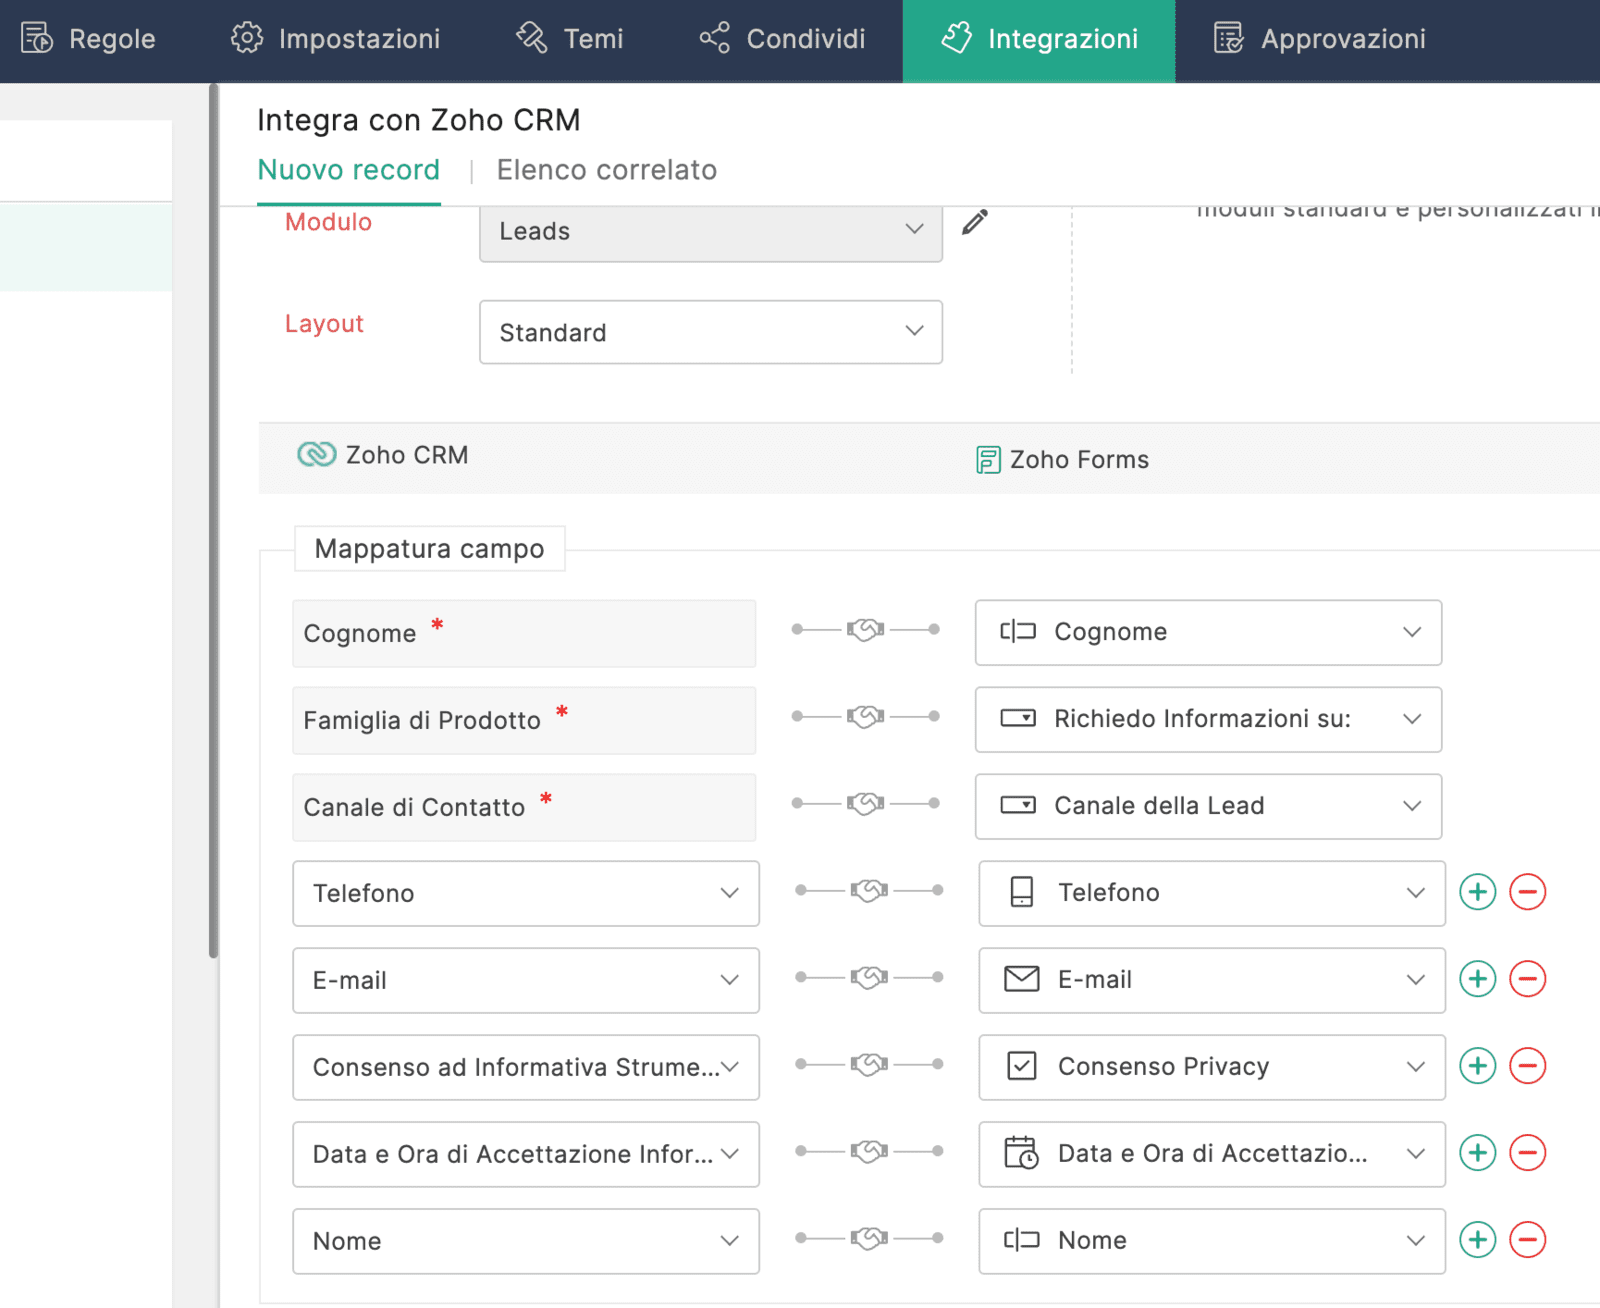
Task: Expand the Canale della Lead dropdown
Action: click(x=1208, y=806)
